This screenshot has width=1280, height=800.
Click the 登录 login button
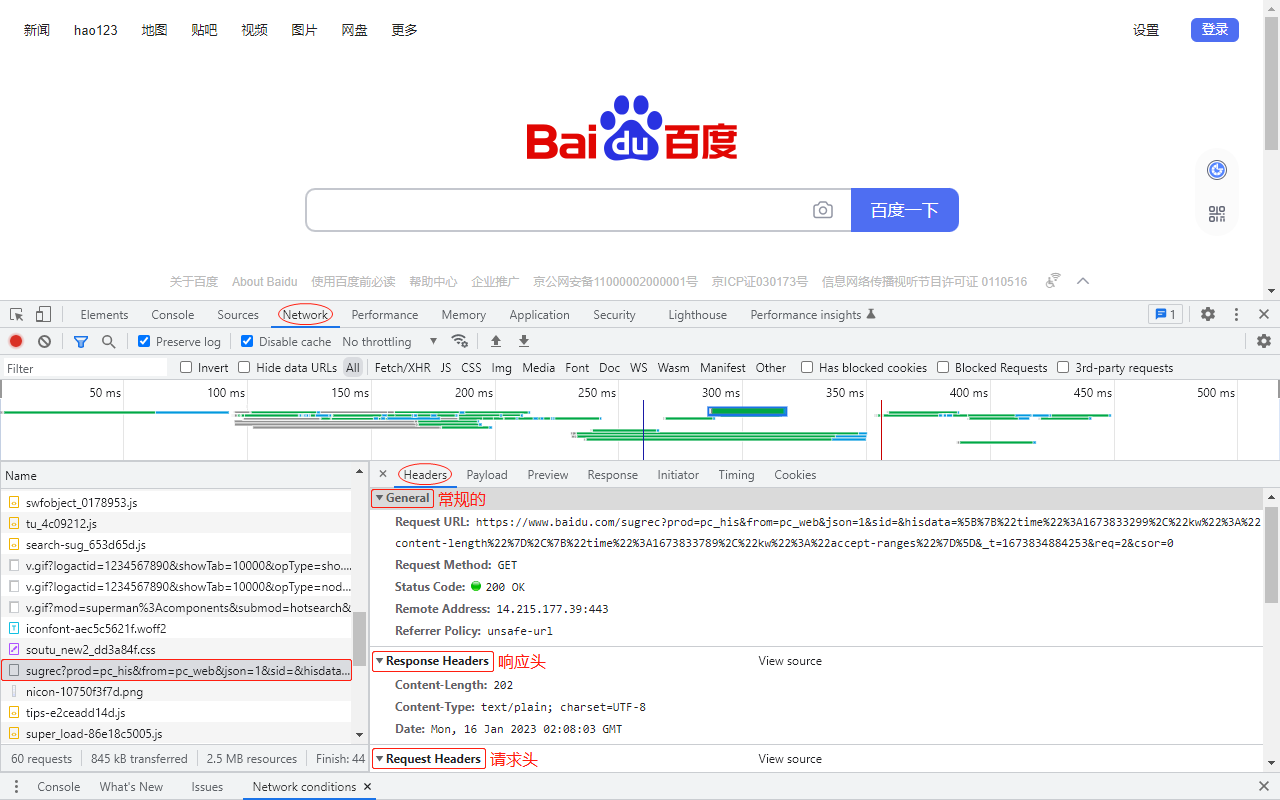pos(1215,30)
